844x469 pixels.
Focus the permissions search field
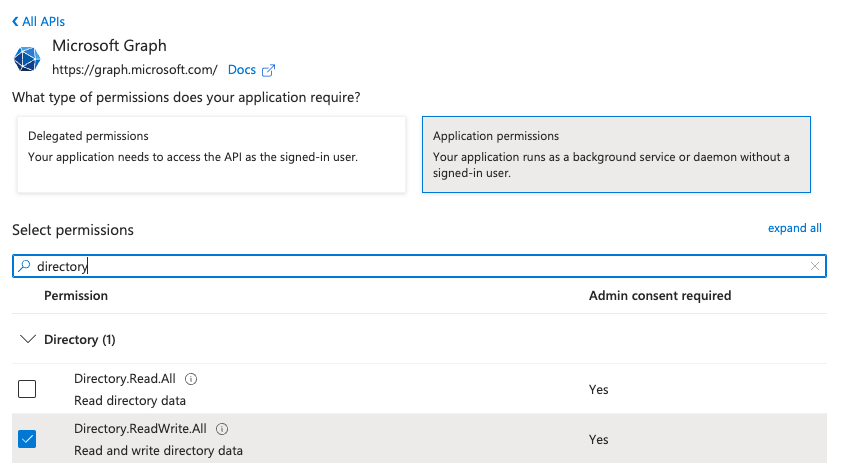[x=419, y=266]
